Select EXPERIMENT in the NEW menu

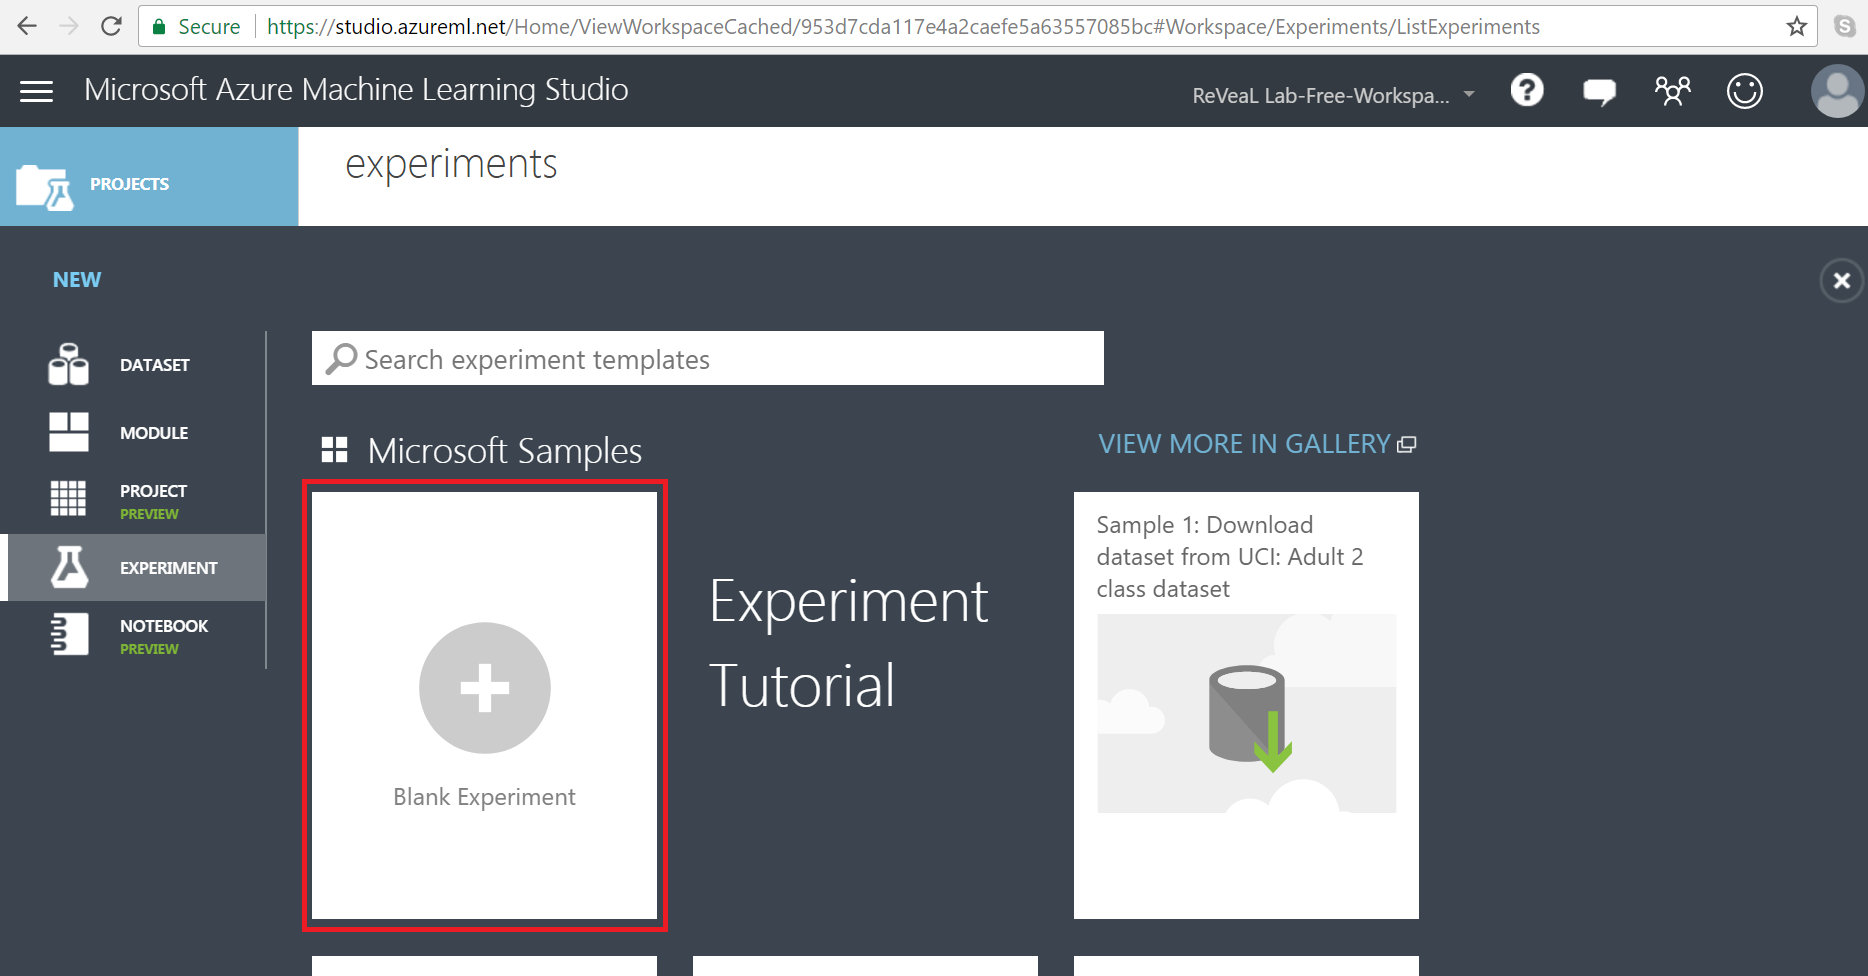point(169,568)
